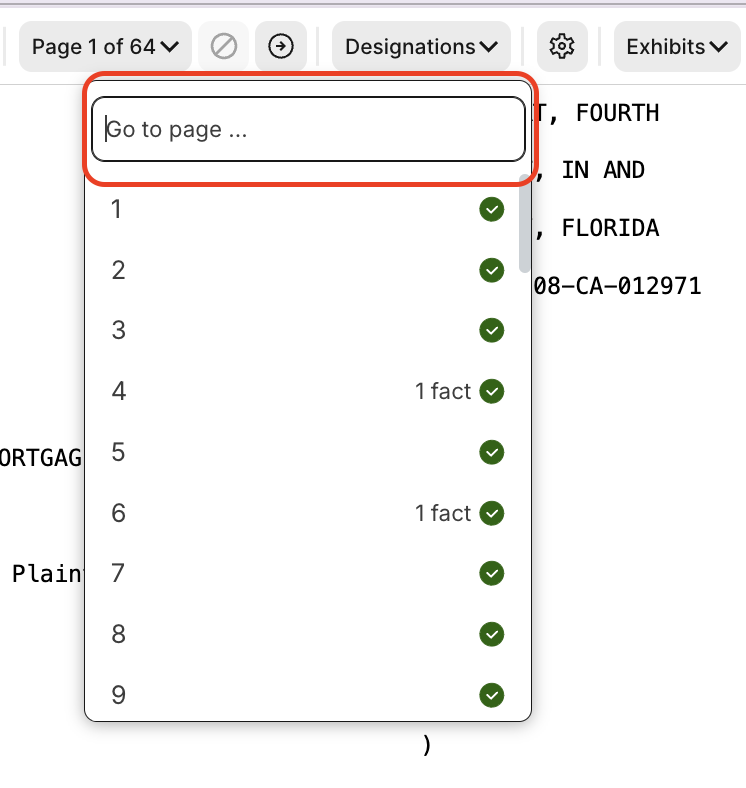Click green checkmark beside page 9
This screenshot has width=746, height=788.
[491, 695]
